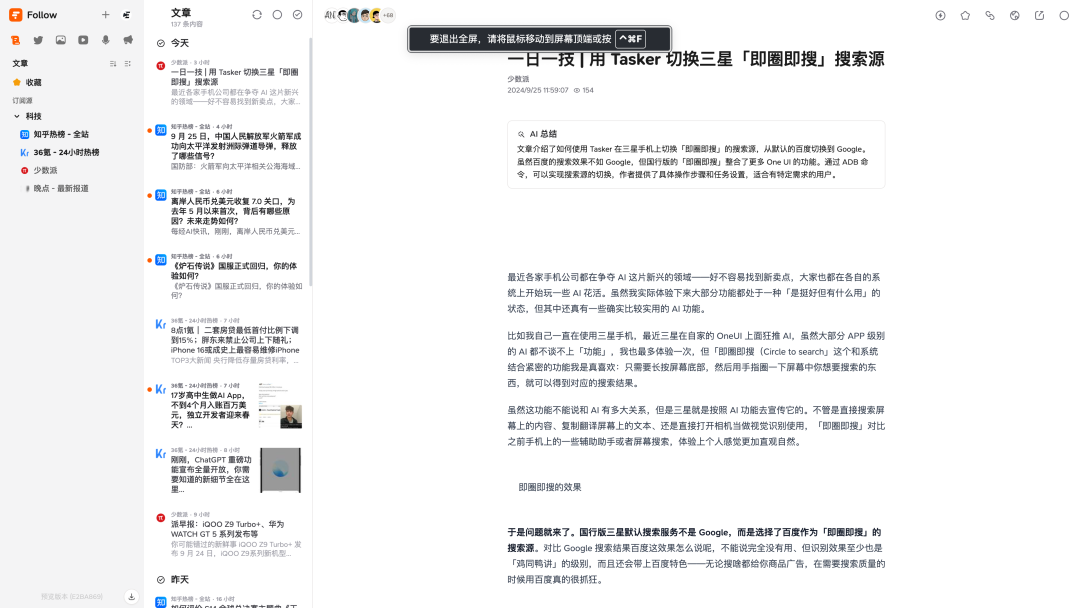Collapse the 科技 category chevron
The width and height of the screenshot is (1080, 608).
17,116
